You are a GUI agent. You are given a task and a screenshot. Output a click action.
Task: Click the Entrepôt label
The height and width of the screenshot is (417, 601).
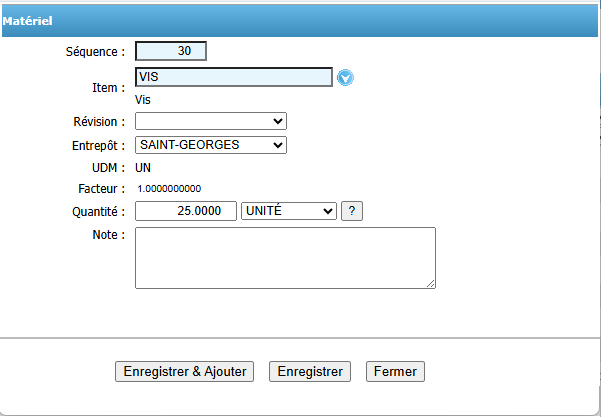point(101,146)
